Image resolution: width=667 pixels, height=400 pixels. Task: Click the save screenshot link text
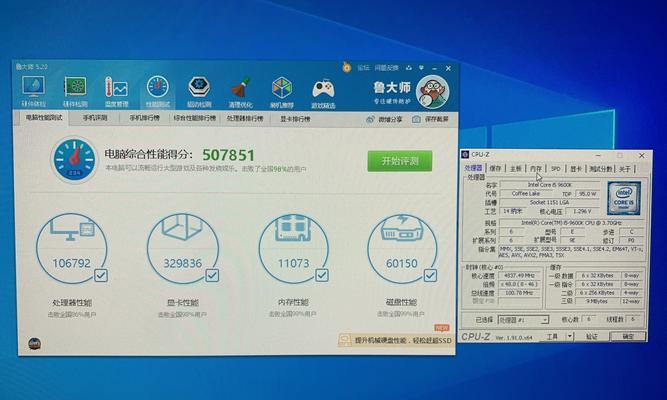click(436, 120)
